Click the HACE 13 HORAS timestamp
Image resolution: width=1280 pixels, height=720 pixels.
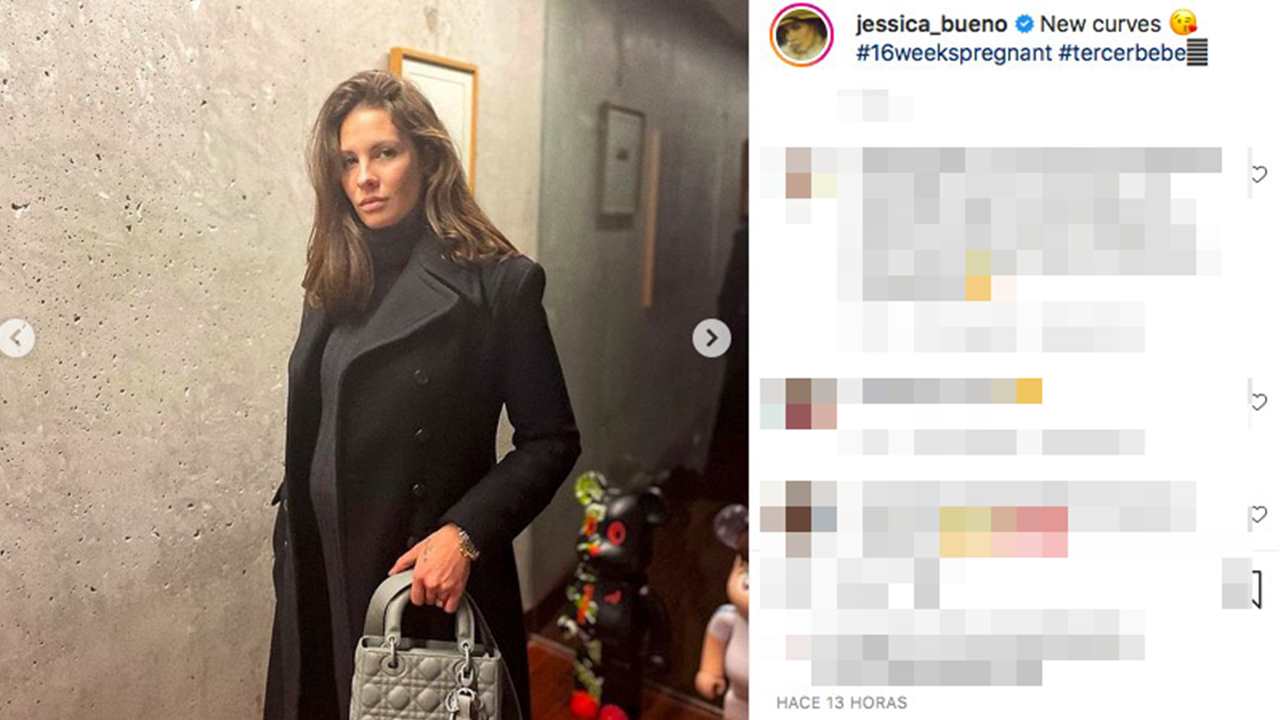tap(842, 703)
